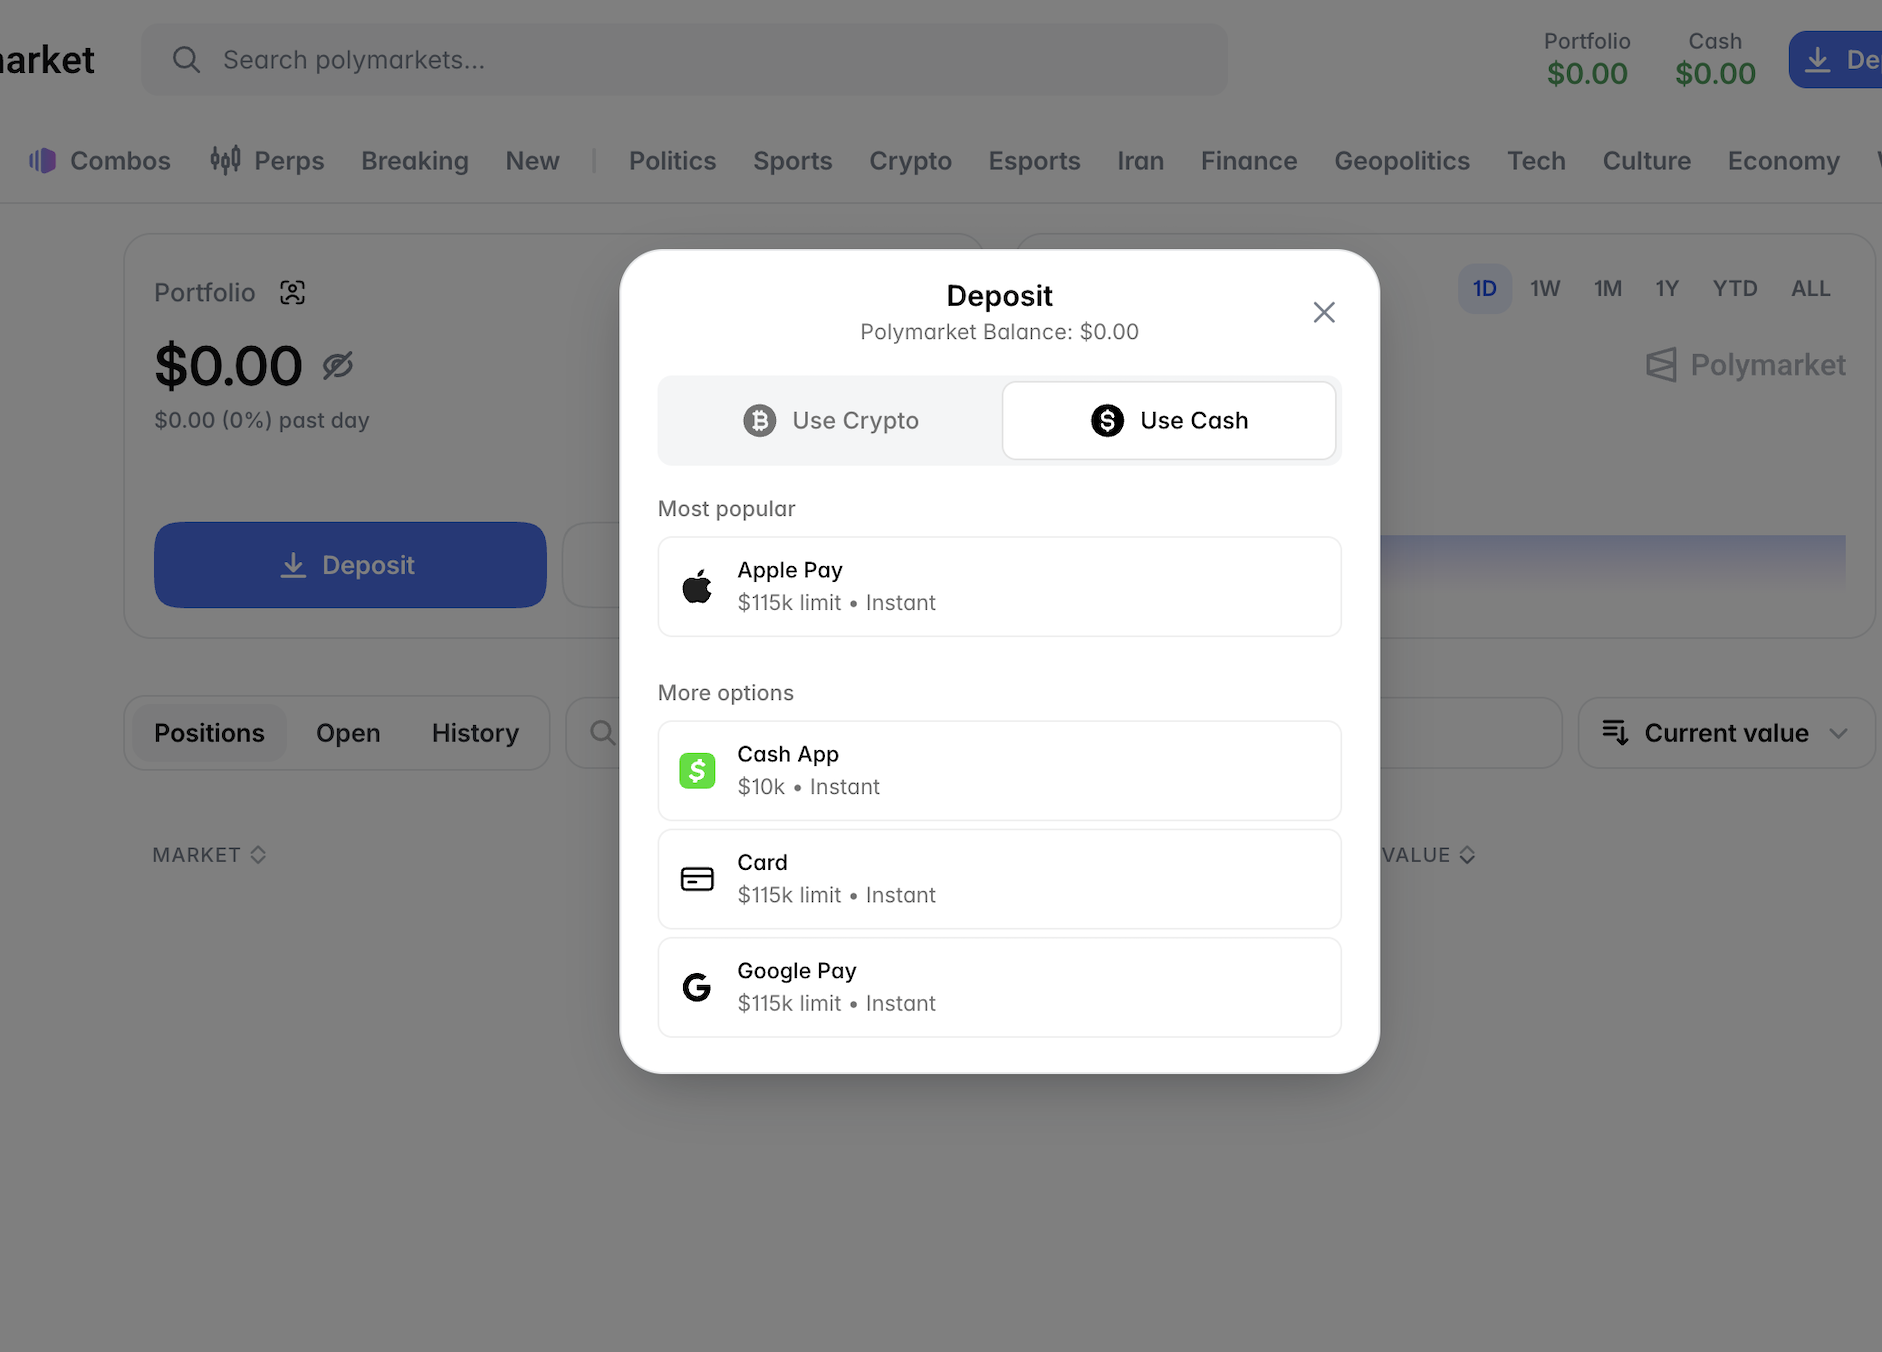Click the Combos purple icon

[x=42, y=161]
